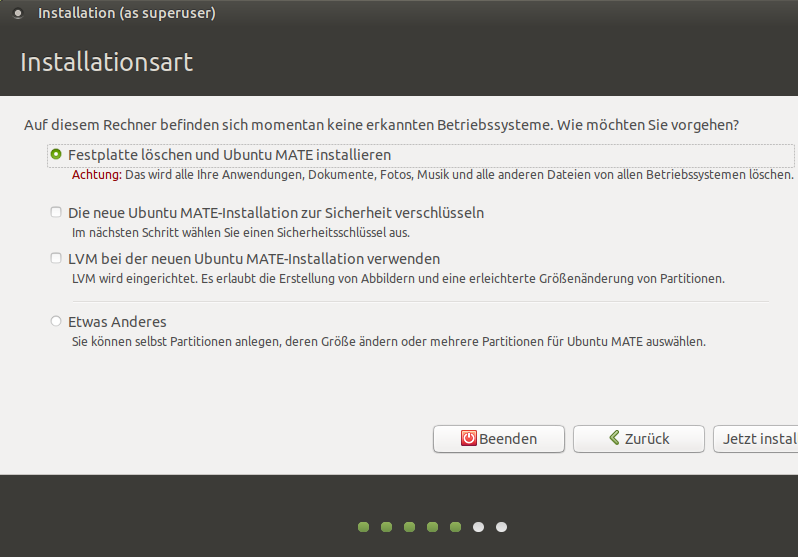798x557 pixels.
Task: Click the 'Installation (as superuser)' title bar
Action: click(x=126, y=13)
